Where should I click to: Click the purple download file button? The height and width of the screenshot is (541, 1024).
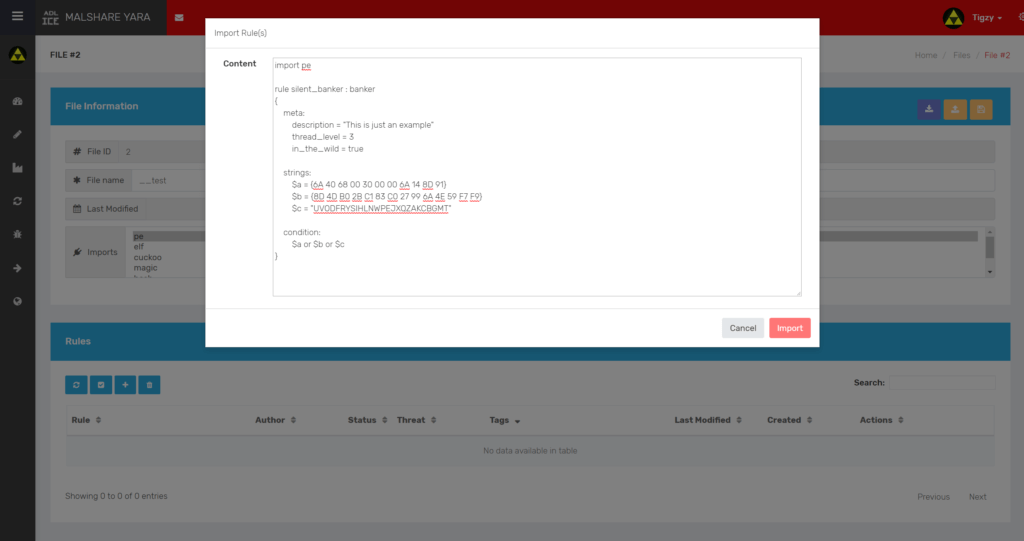[x=929, y=109]
